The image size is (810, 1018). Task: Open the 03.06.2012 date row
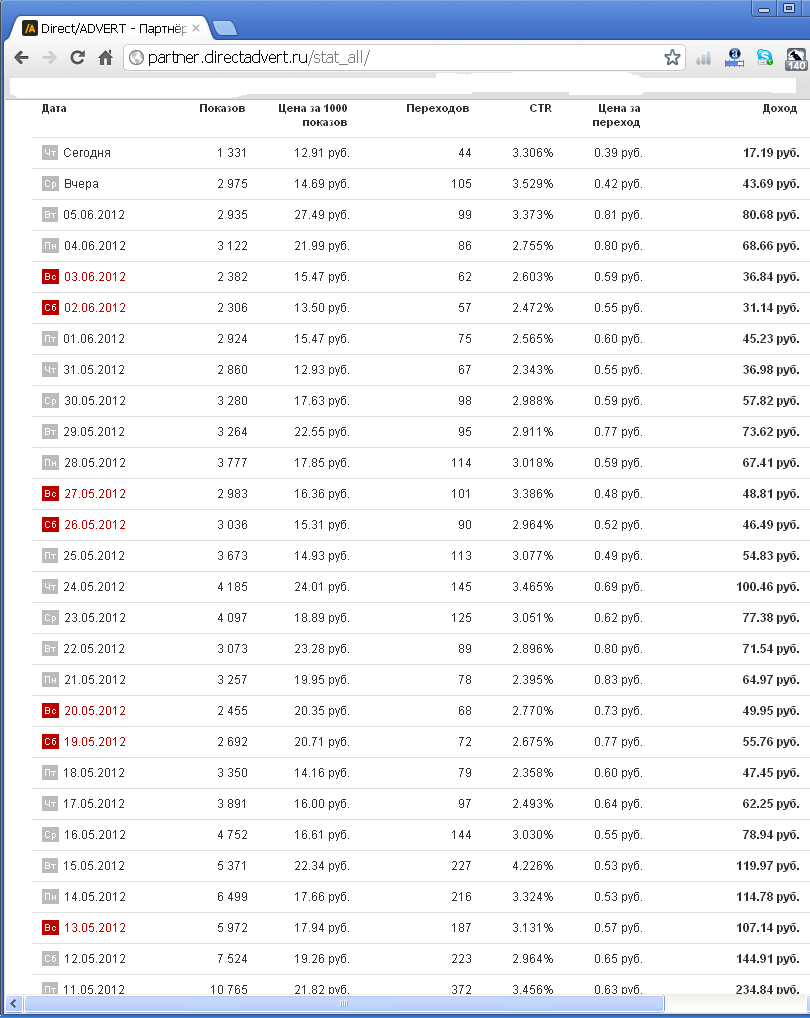[x=94, y=277]
